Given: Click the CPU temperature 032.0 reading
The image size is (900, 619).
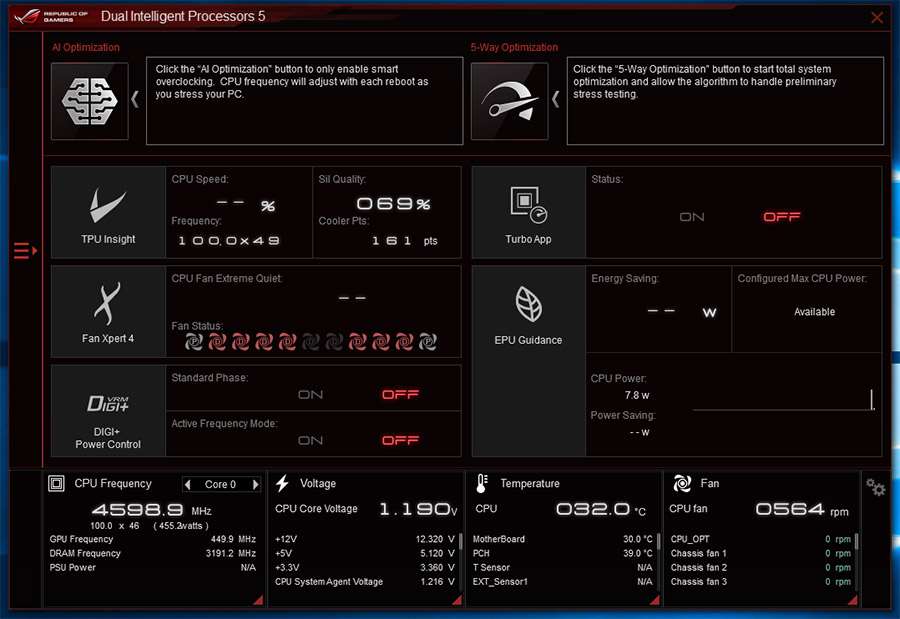Looking at the screenshot, I should [x=601, y=509].
